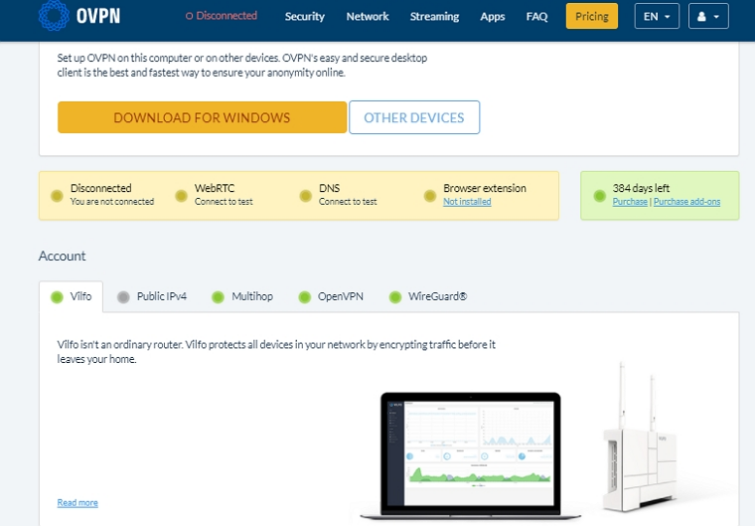Switch to the WireGuard tab
The image size is (755, 526).
pyautogui.click(x=428, y=297)
